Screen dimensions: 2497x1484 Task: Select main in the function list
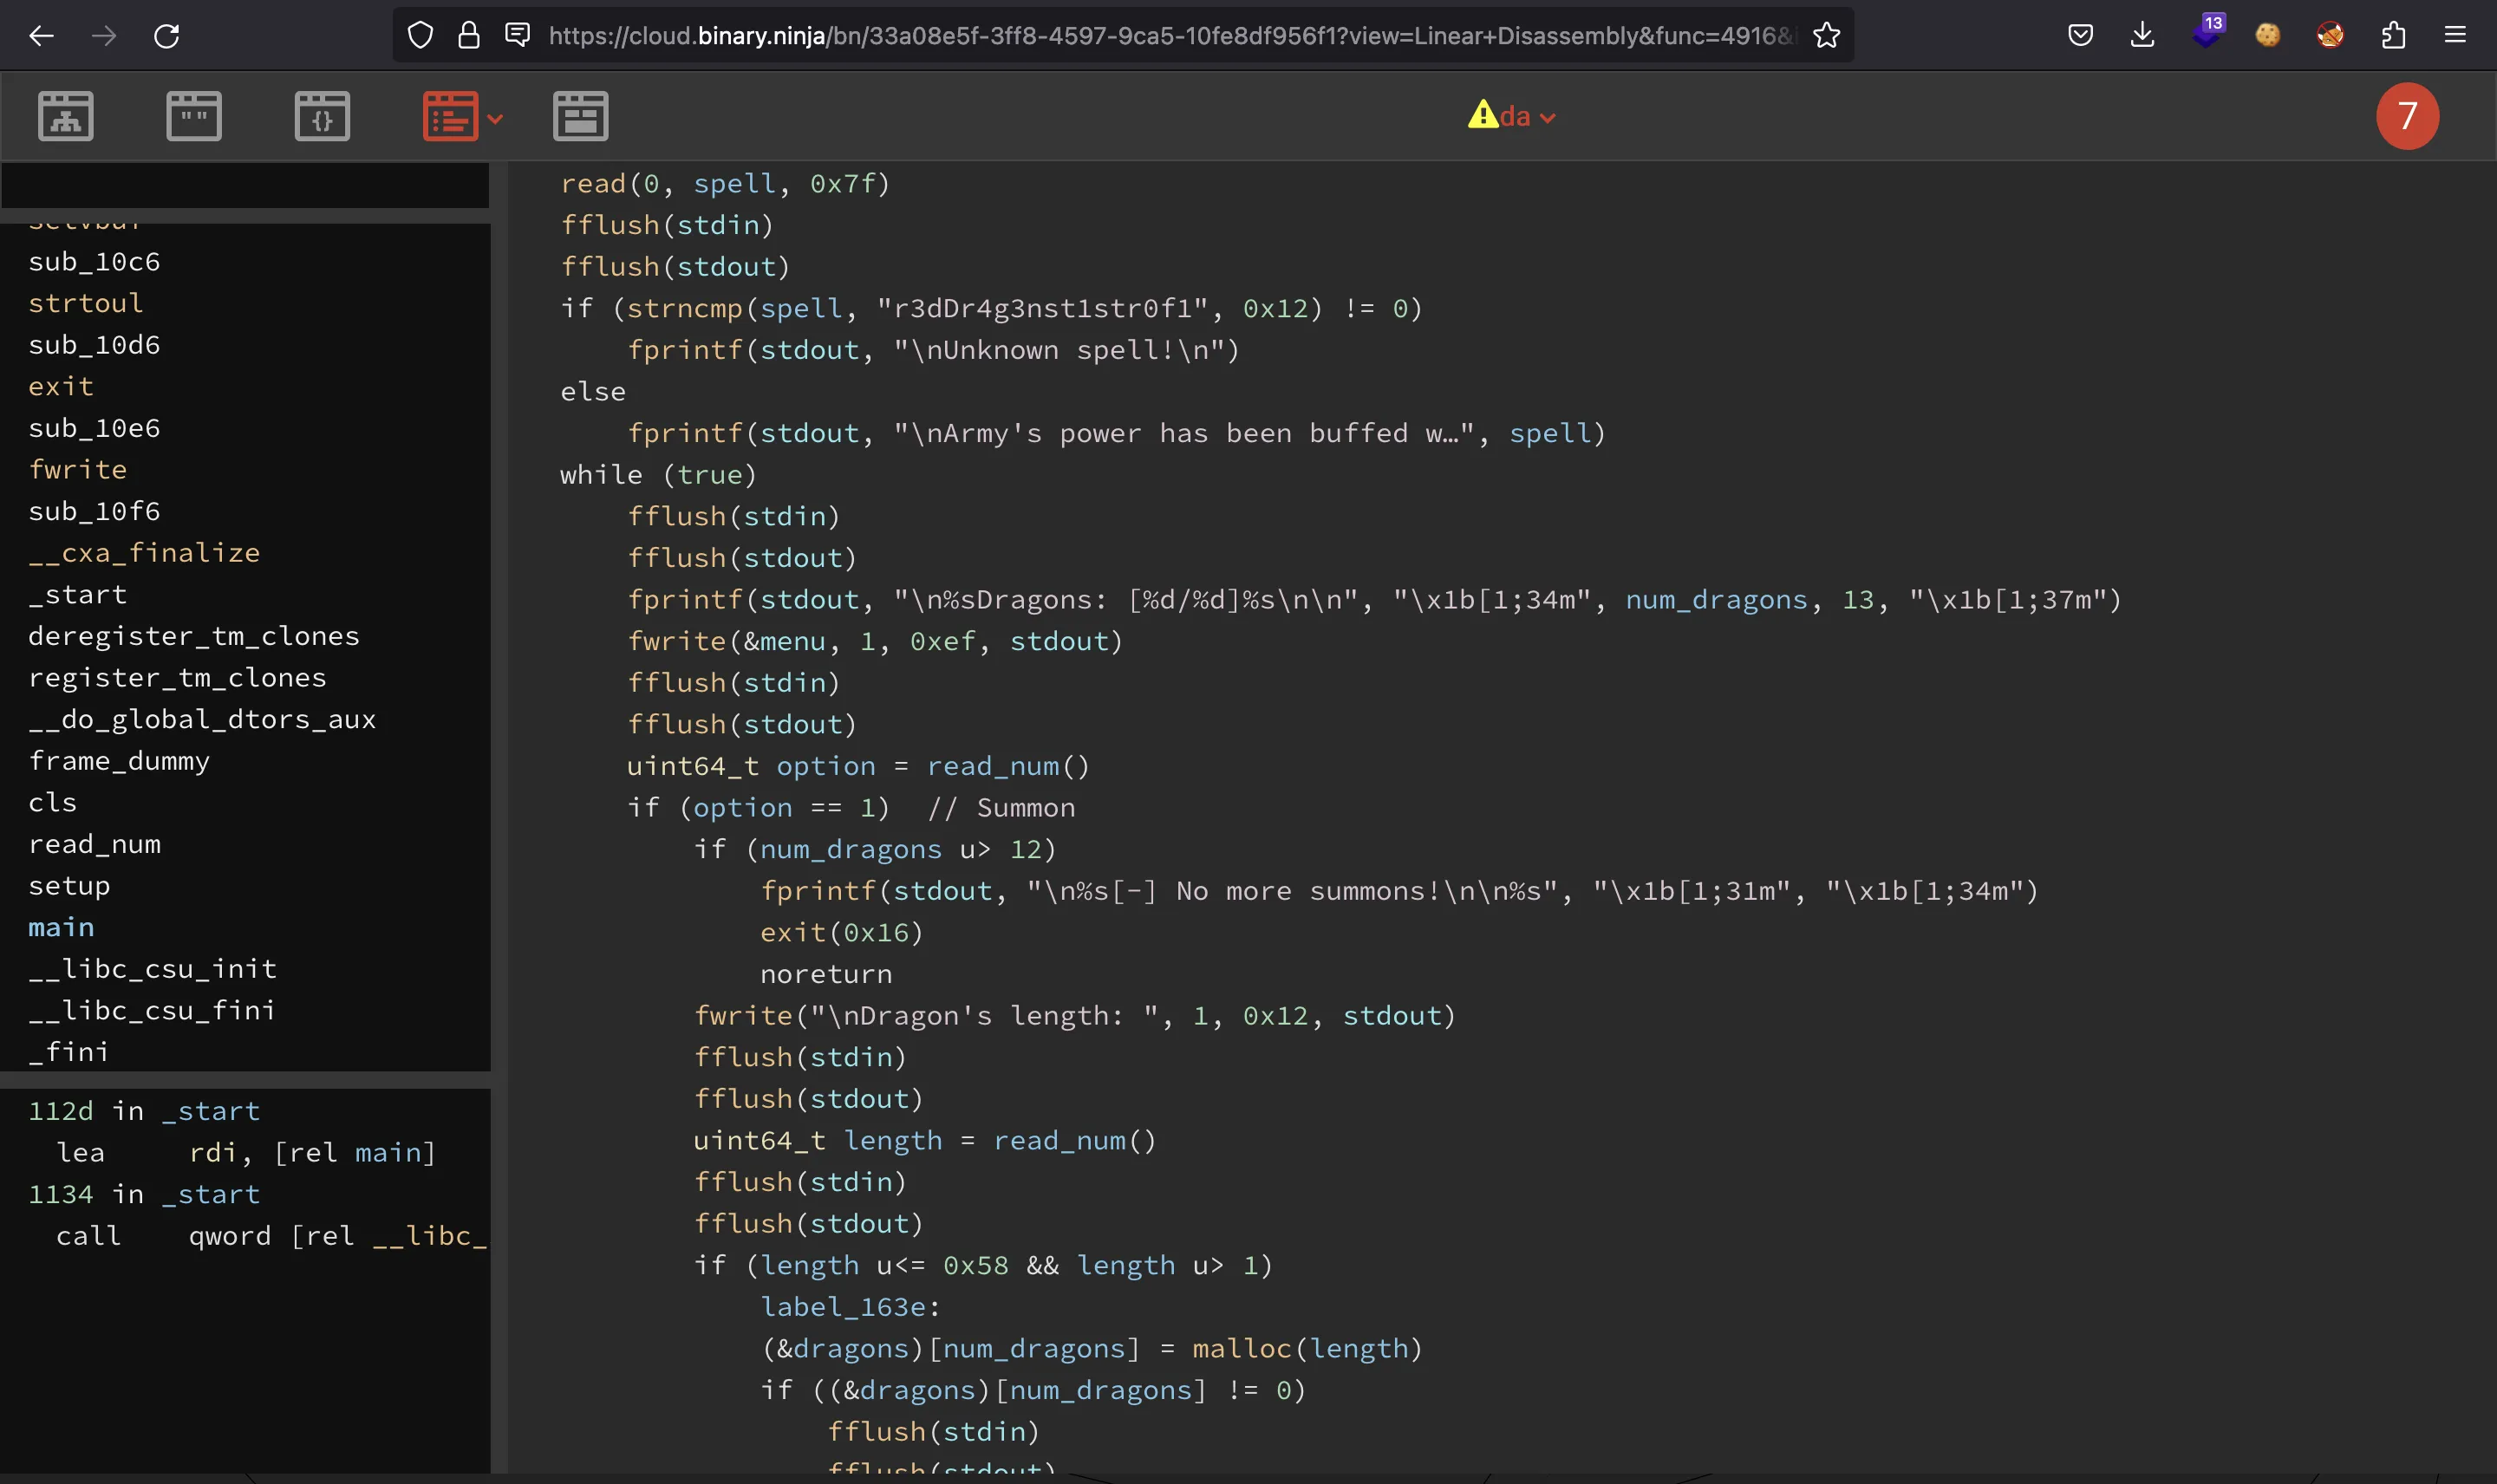pos(61,928)
